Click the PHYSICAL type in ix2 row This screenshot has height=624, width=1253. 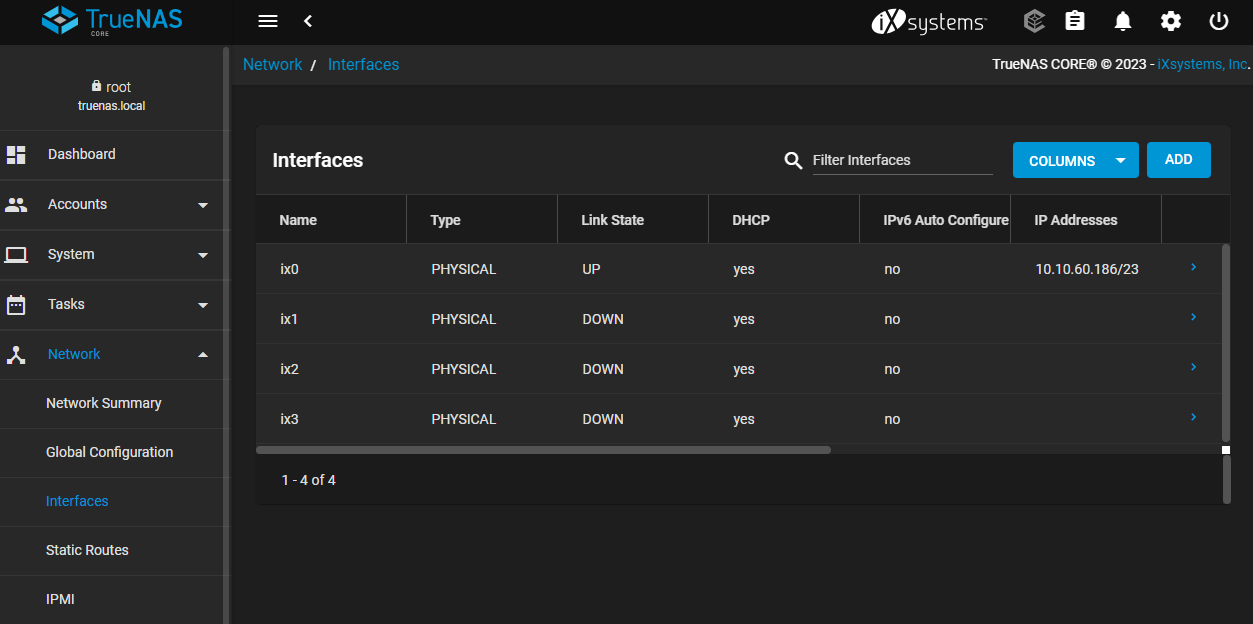pos(464,369)
